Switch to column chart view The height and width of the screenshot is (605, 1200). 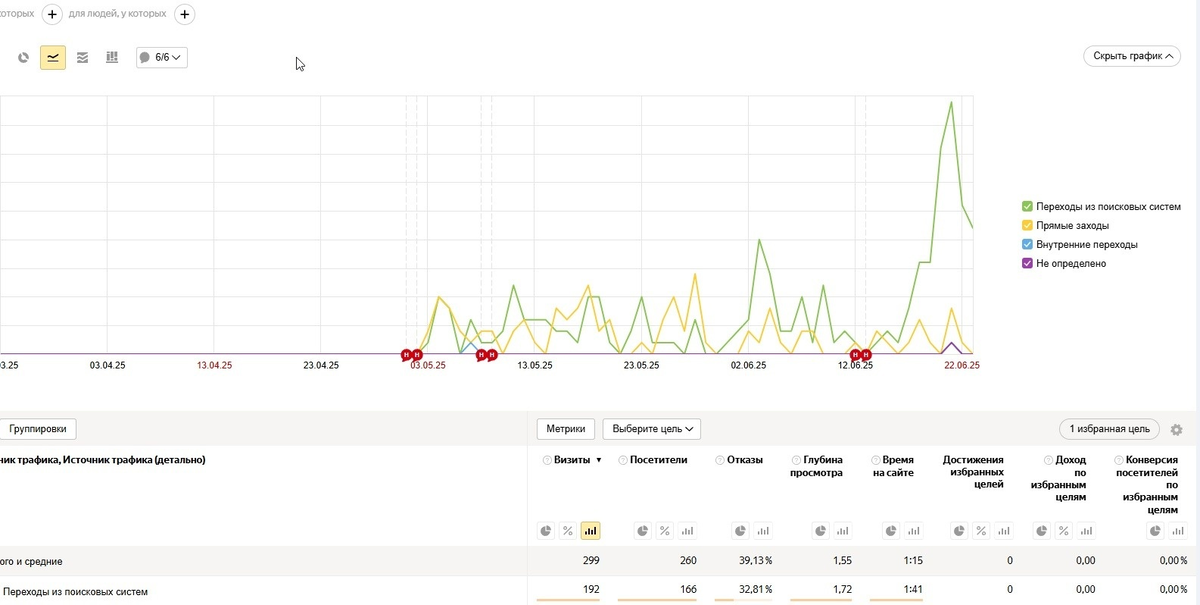(x=112, y=58)
